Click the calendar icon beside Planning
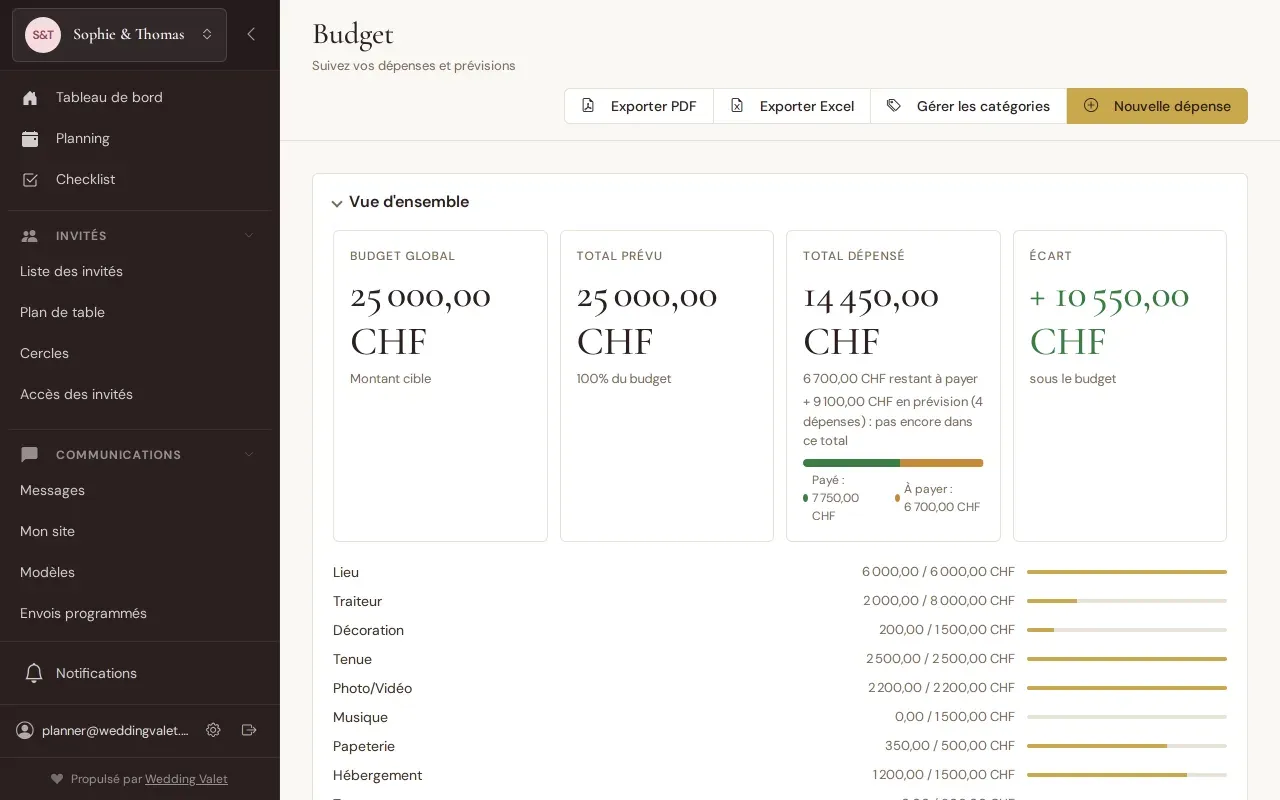This screenshot has width=1280, height=800. tap(30, 139)
